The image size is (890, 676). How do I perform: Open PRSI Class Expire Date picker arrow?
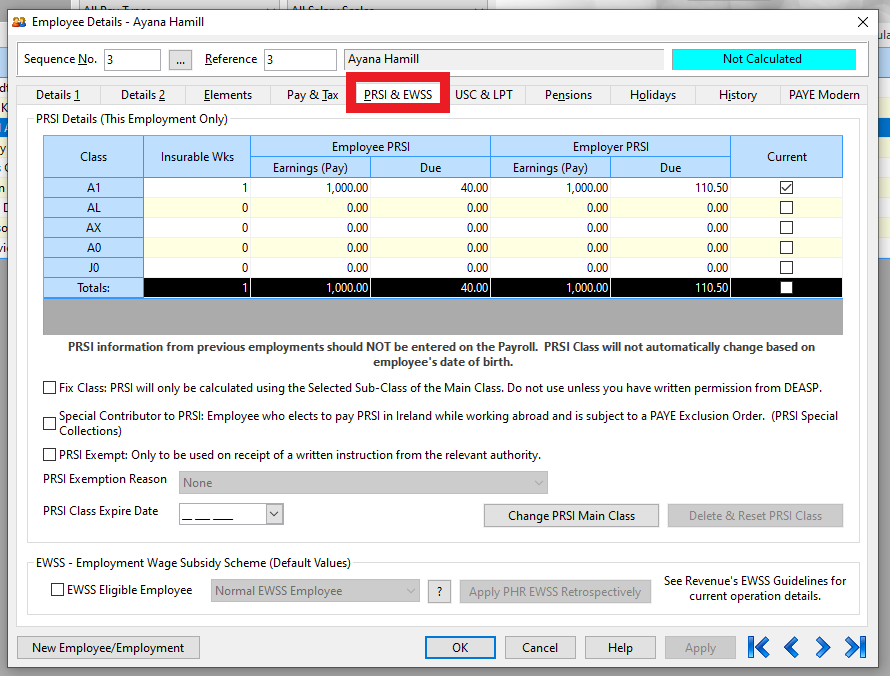coord(274,514)
